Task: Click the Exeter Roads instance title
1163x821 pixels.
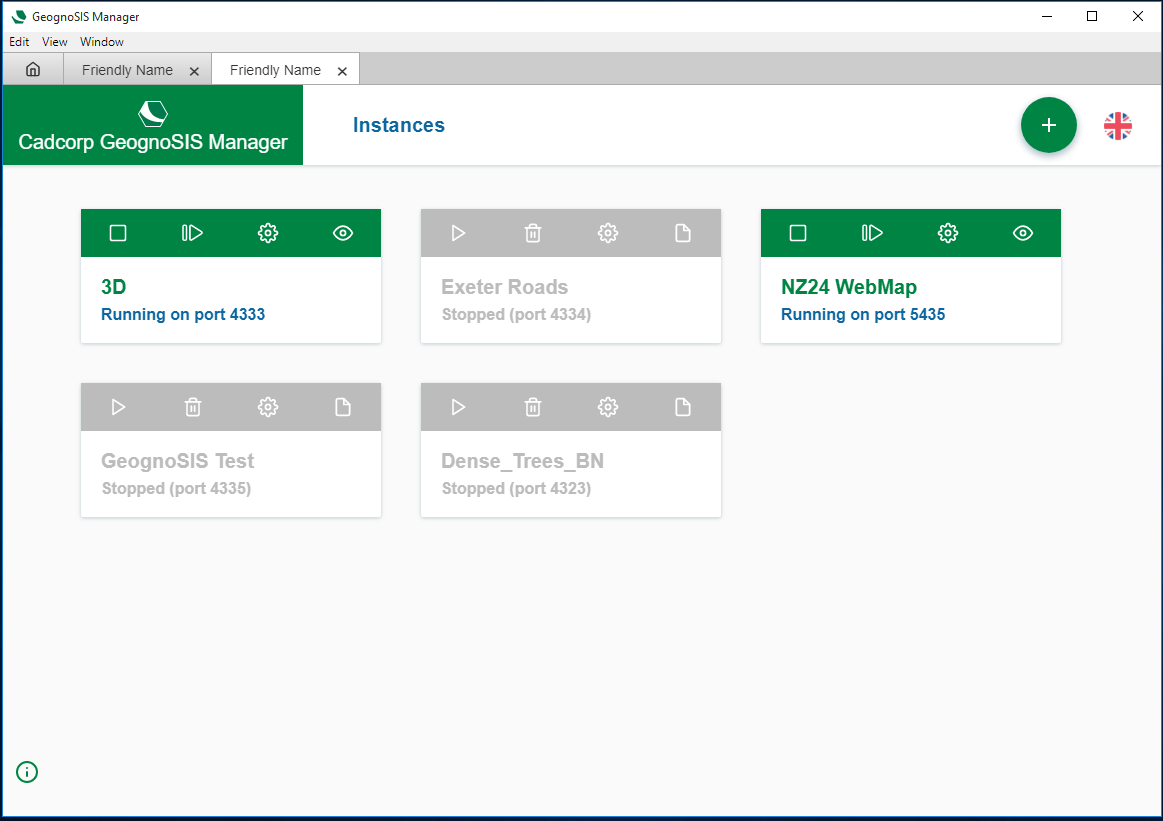Action: coord(504,287)
